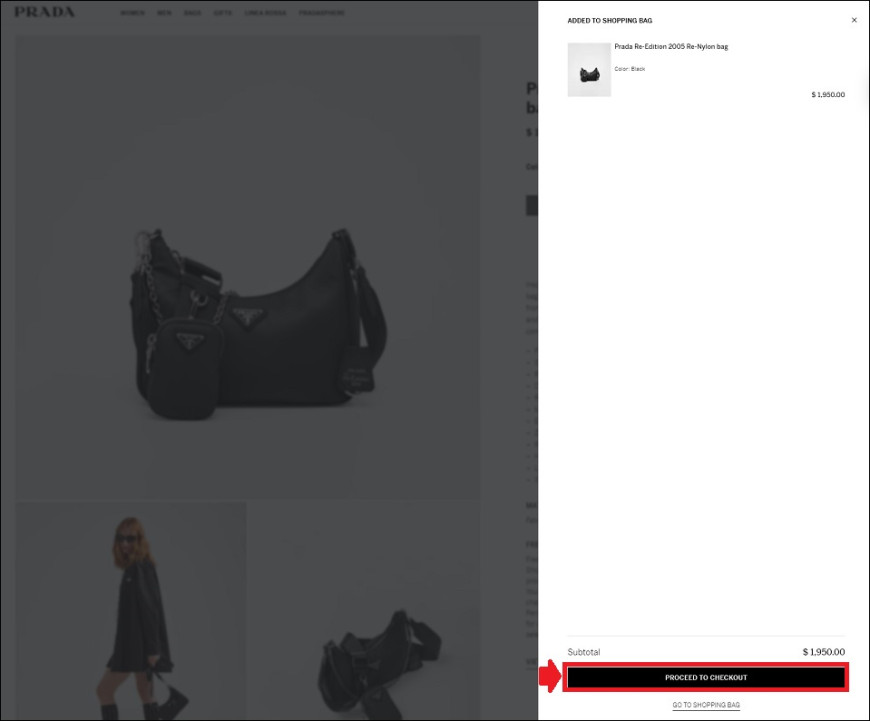Select the Added to Shopping Bag heading
Viewport: 870px width, 721px height.
pos(610,21)
